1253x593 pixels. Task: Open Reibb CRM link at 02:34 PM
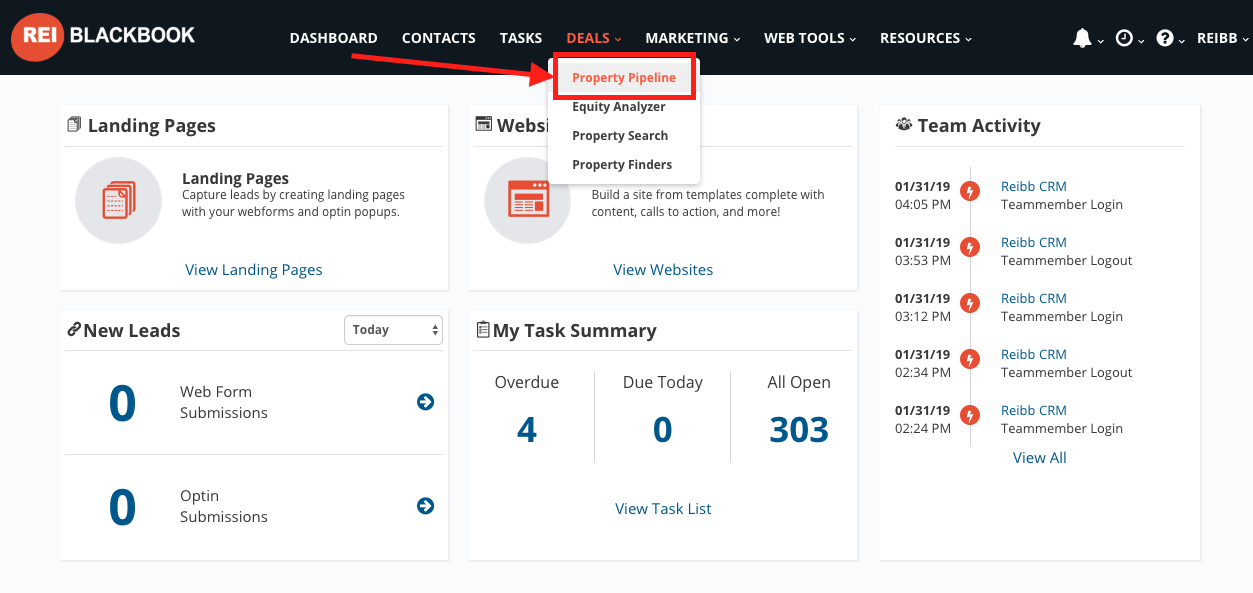(1034, 355)
